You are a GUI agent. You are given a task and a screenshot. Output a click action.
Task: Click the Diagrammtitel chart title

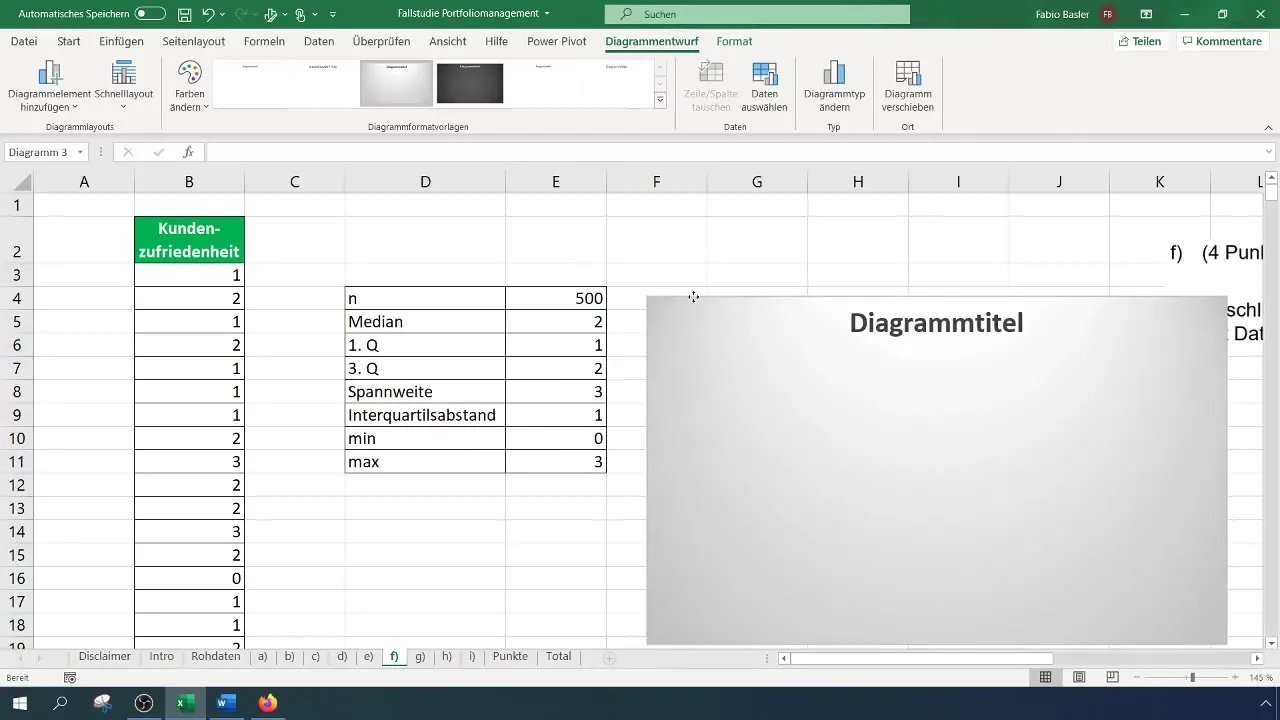coord(936,323)
